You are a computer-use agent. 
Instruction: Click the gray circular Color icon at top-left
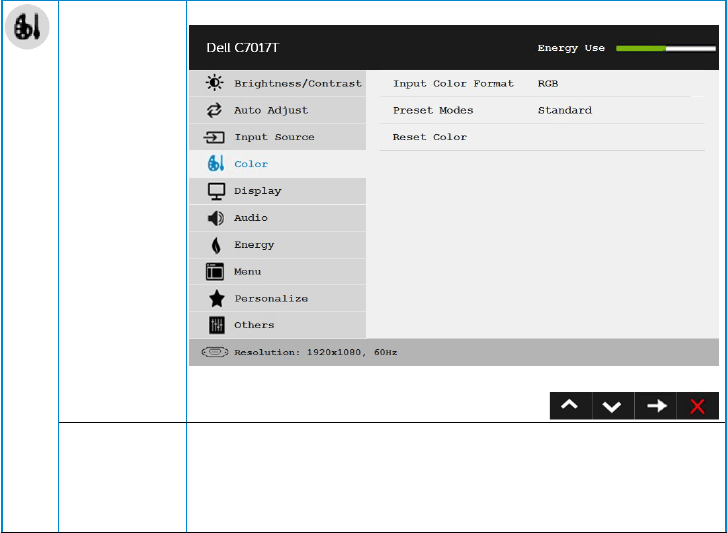point(27,27)
